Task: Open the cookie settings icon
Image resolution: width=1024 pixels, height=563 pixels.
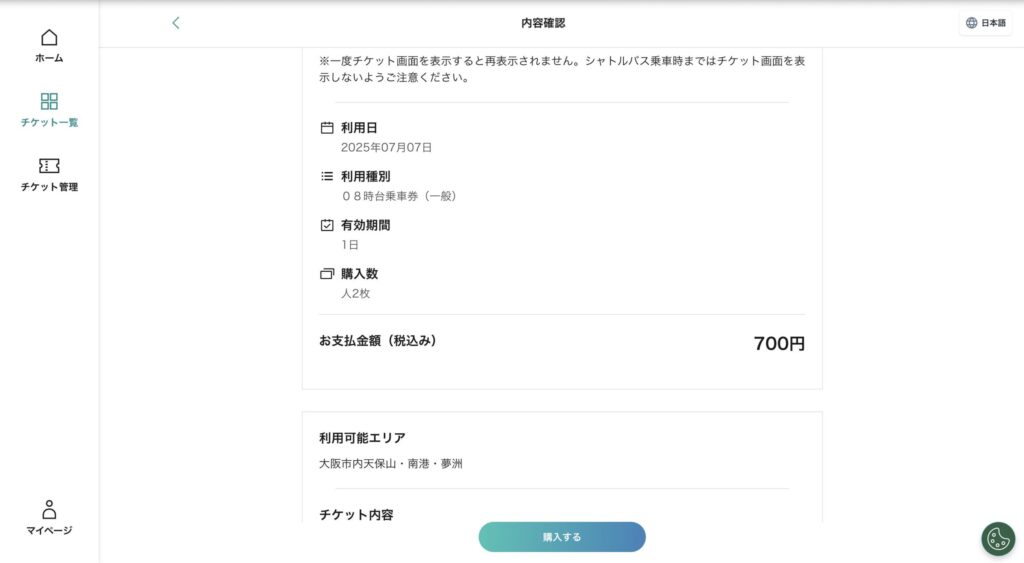Action: click(x=997, y=538)
